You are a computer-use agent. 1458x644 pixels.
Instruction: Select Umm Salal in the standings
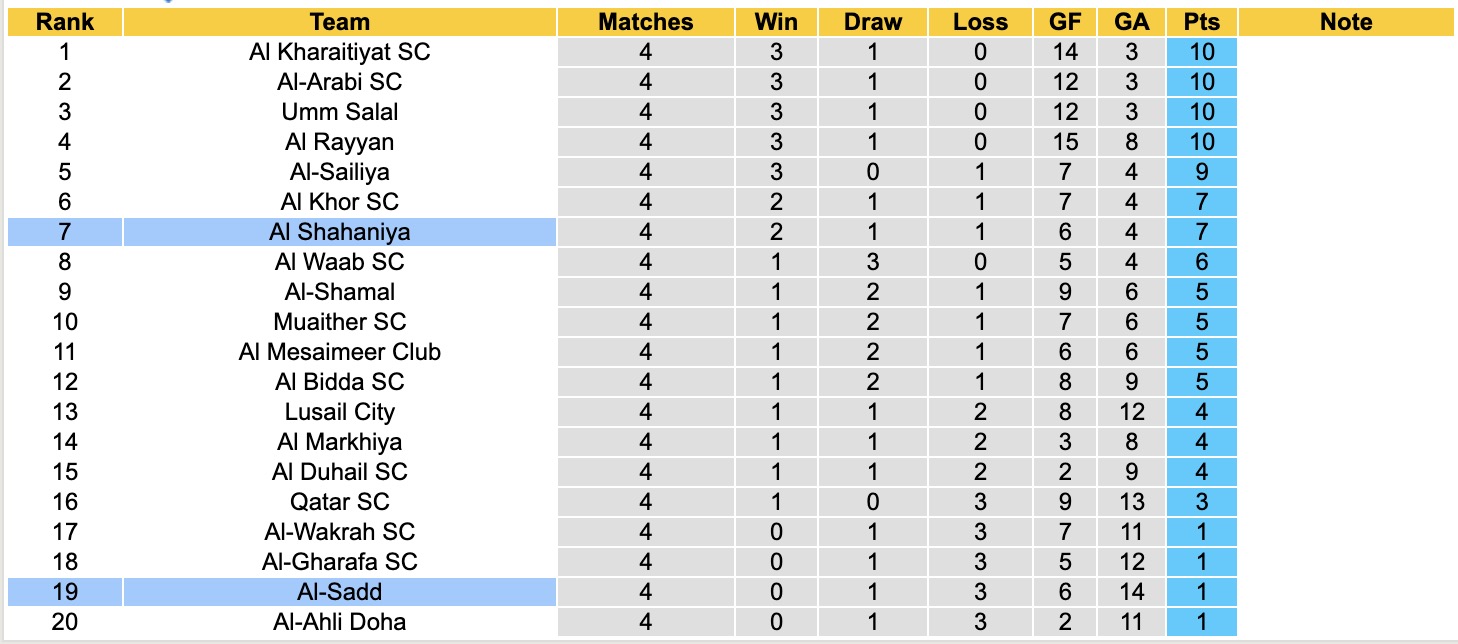click(x=340, y=112)
